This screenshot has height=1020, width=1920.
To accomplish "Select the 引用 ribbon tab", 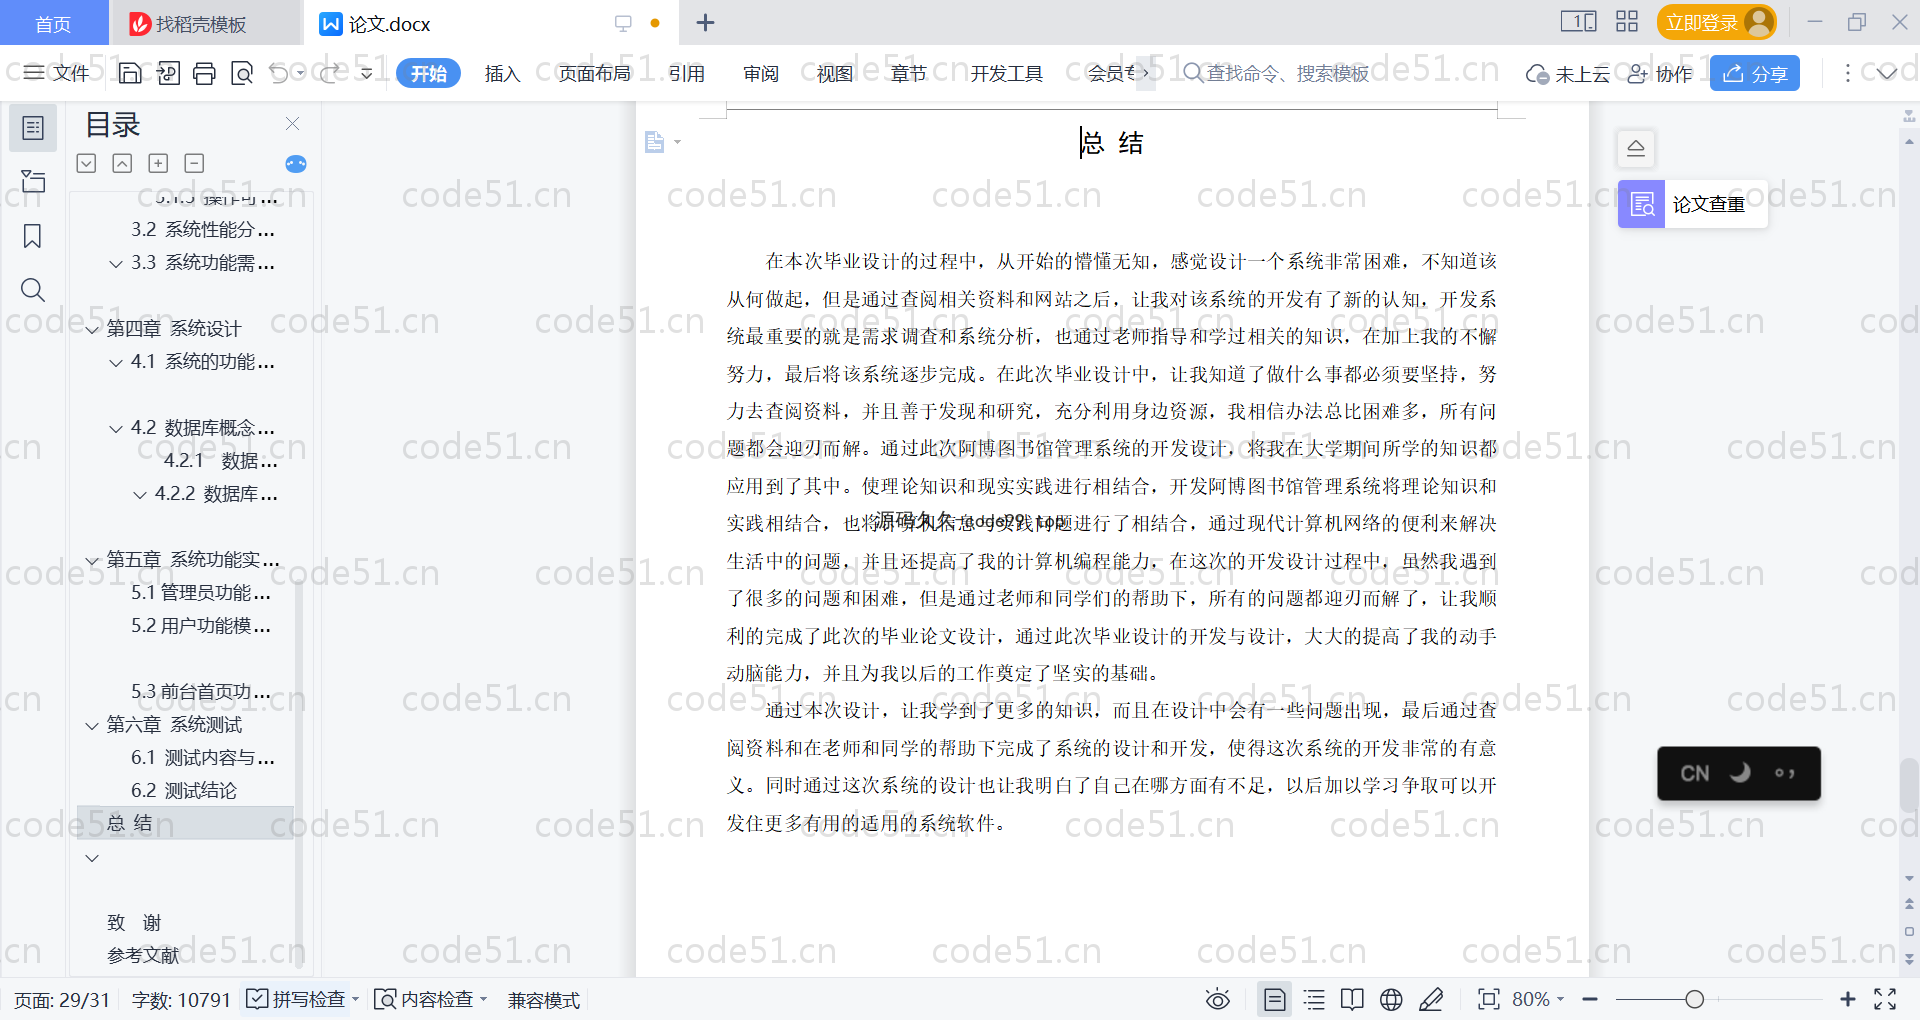I will [686, 73].
